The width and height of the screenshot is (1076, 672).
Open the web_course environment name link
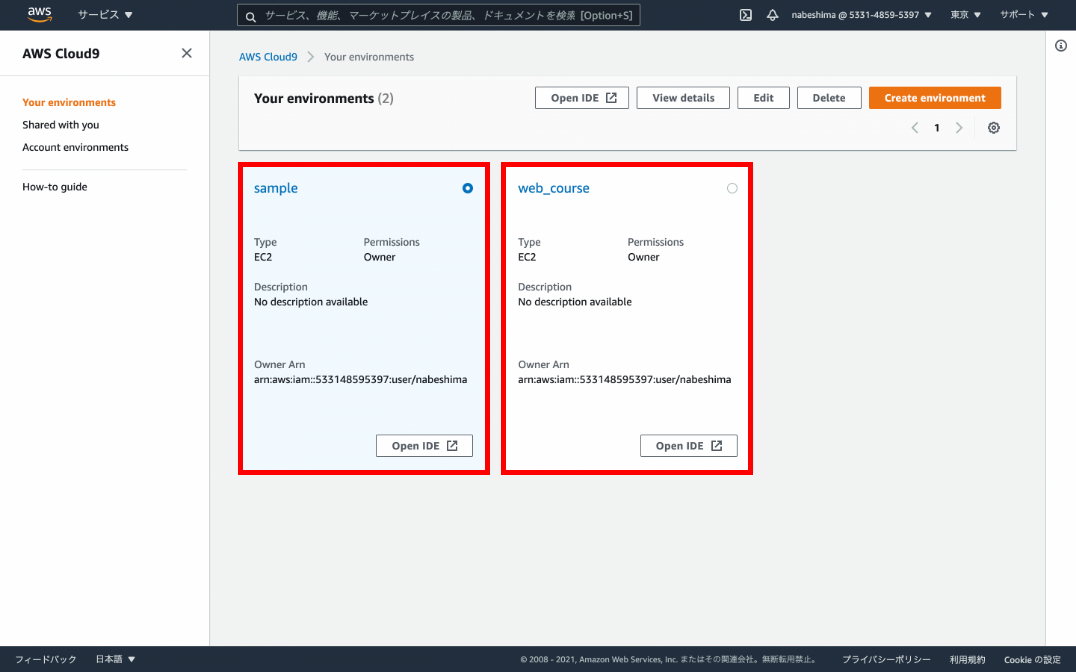(x=553, y=188)
